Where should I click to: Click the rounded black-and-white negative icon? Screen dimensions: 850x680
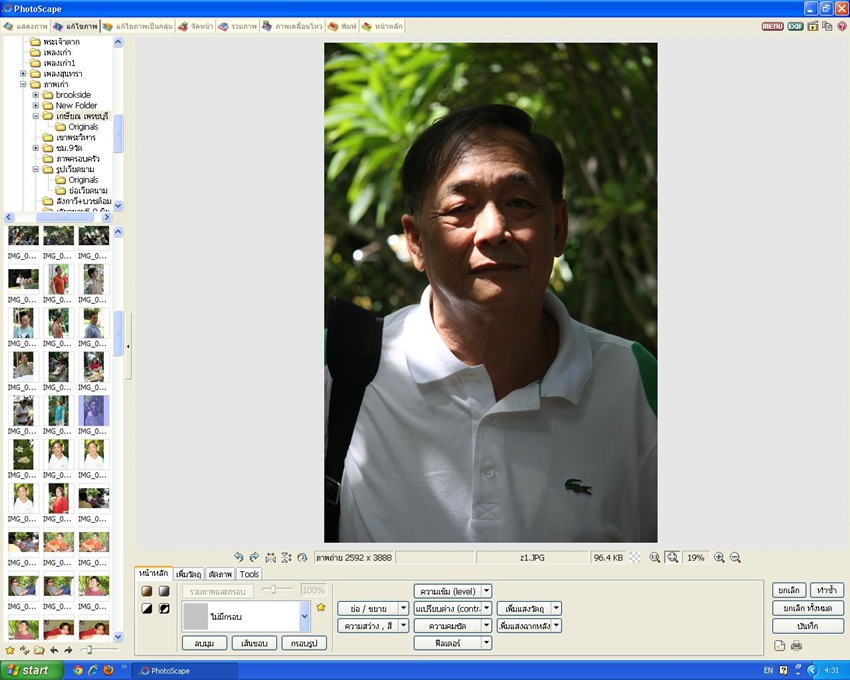pos(164,608)
